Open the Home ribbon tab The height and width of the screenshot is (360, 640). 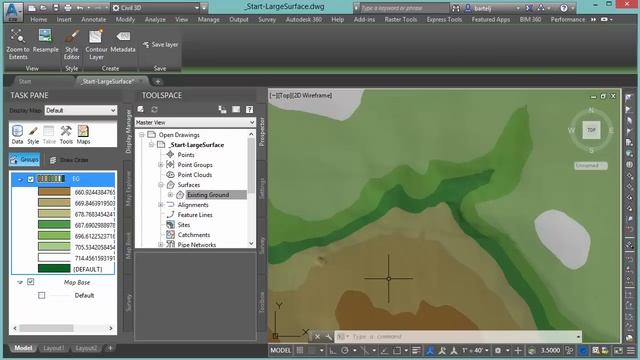(39, 20)
